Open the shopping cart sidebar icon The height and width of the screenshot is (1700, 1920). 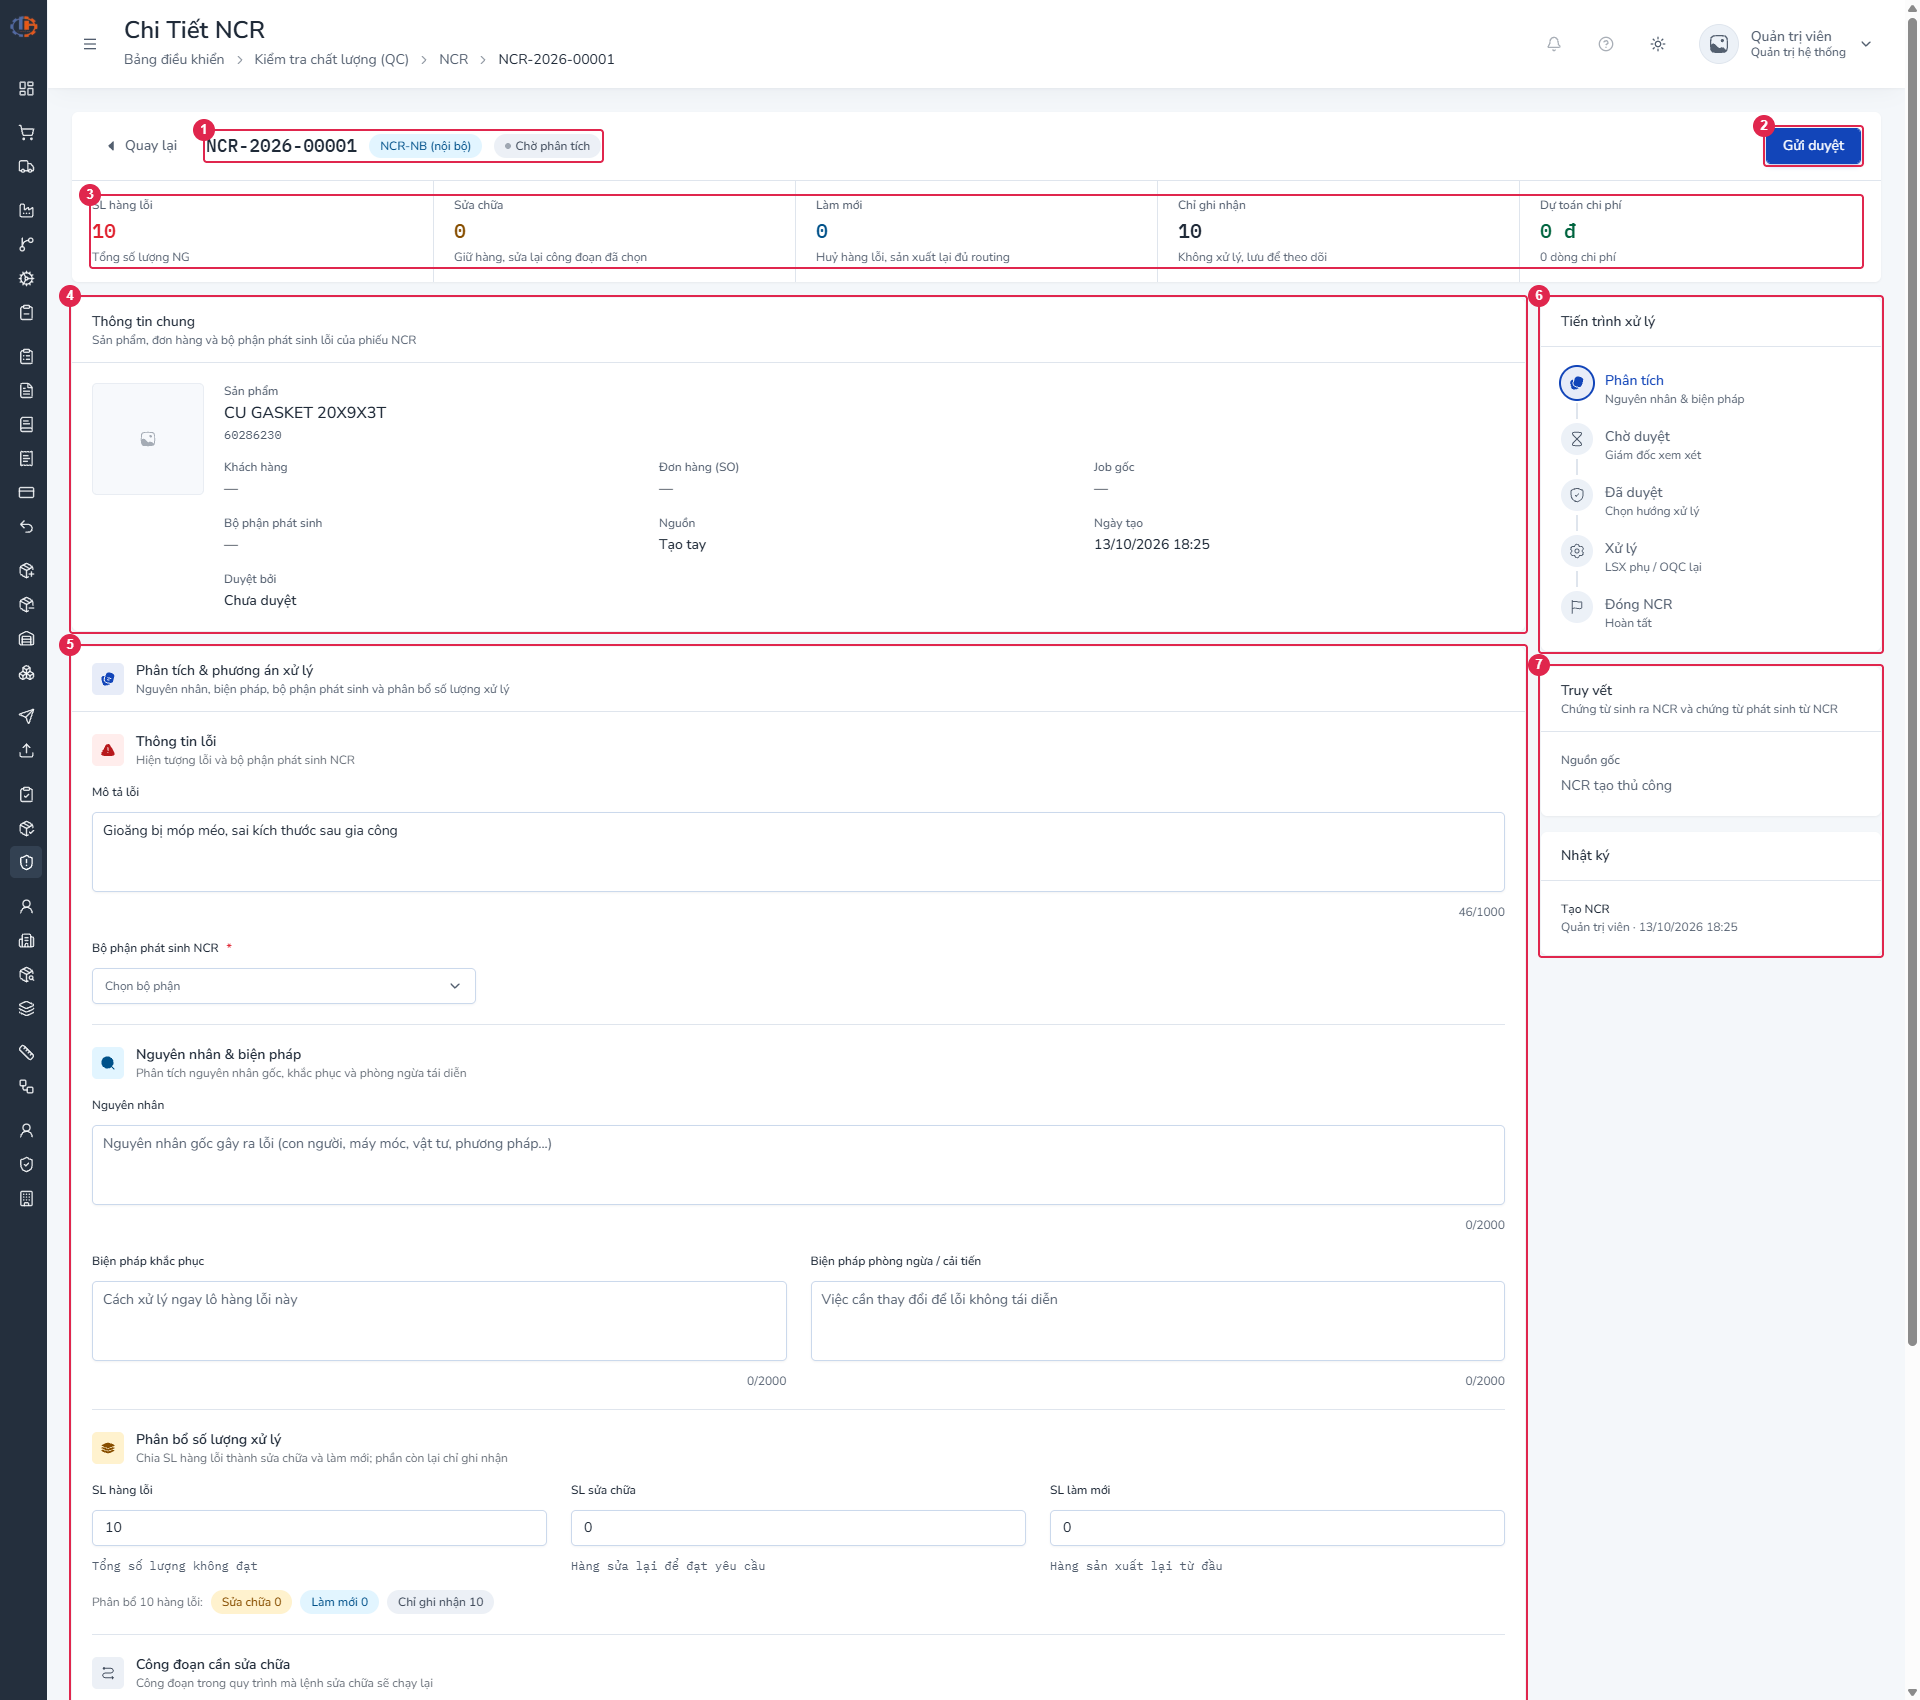point(27,132)
